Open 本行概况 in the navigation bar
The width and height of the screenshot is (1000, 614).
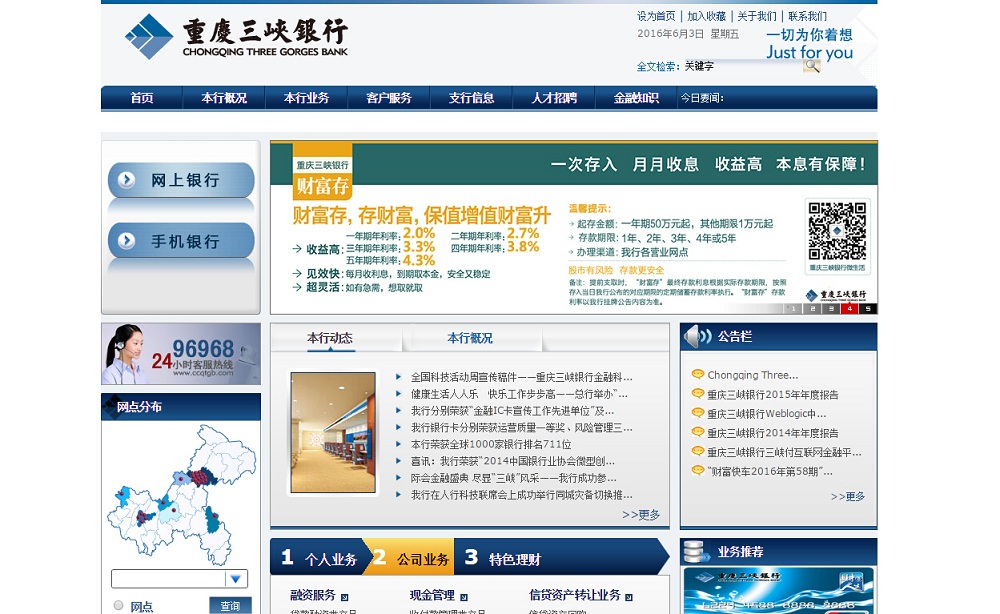224,98
